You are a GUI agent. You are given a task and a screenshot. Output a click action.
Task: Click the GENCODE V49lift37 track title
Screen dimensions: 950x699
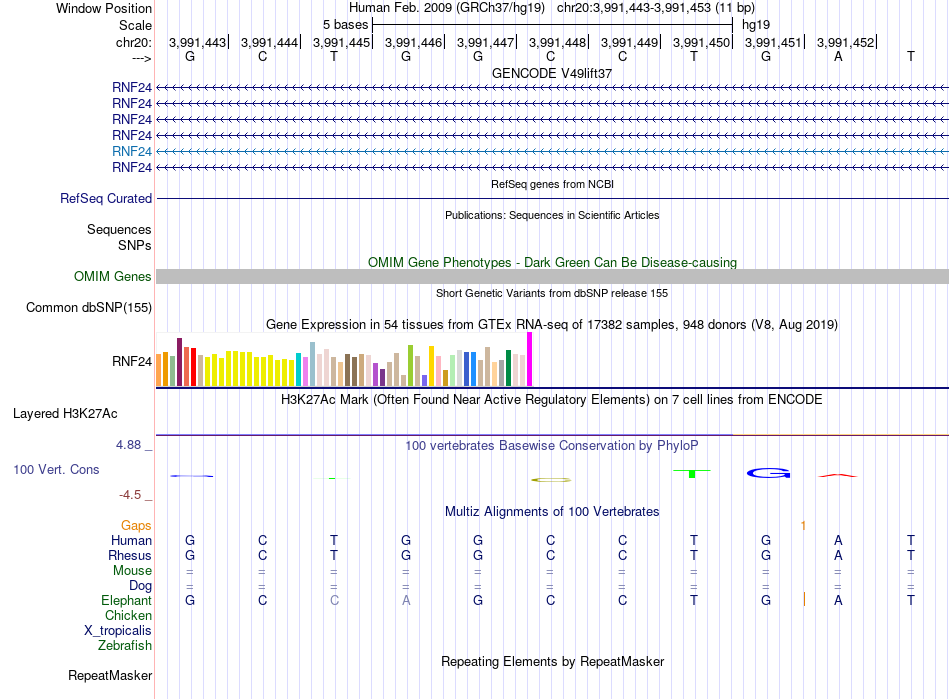coord(552,73)
